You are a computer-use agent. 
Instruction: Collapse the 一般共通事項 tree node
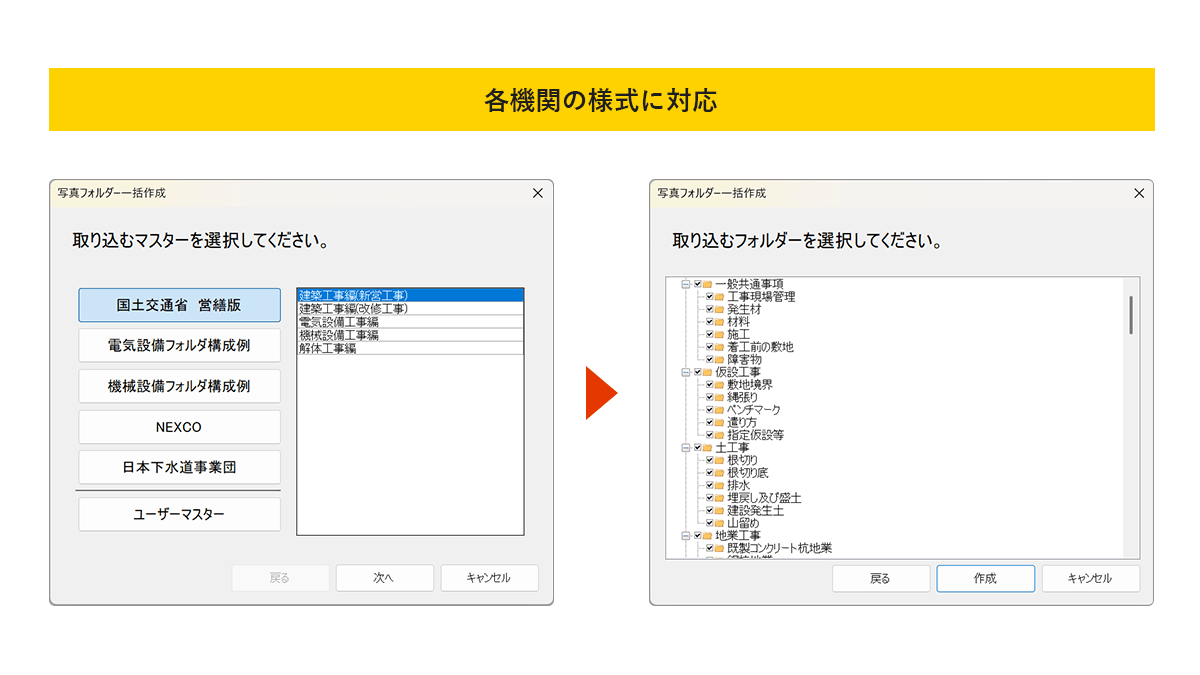point(686,285)
